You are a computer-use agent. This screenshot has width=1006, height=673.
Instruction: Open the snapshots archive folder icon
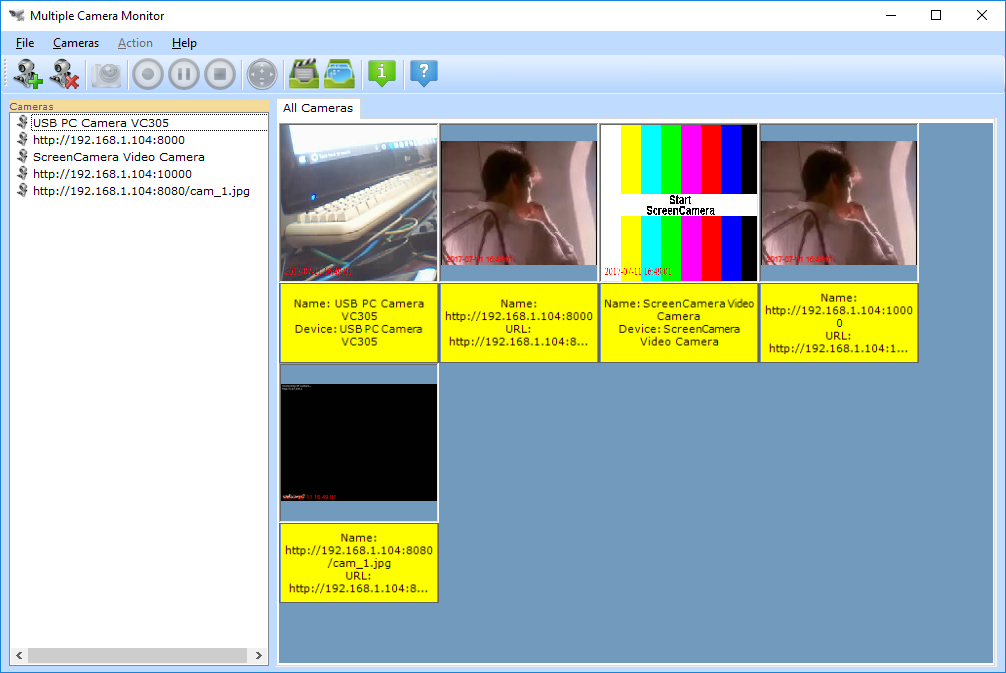tap(339, 73)
